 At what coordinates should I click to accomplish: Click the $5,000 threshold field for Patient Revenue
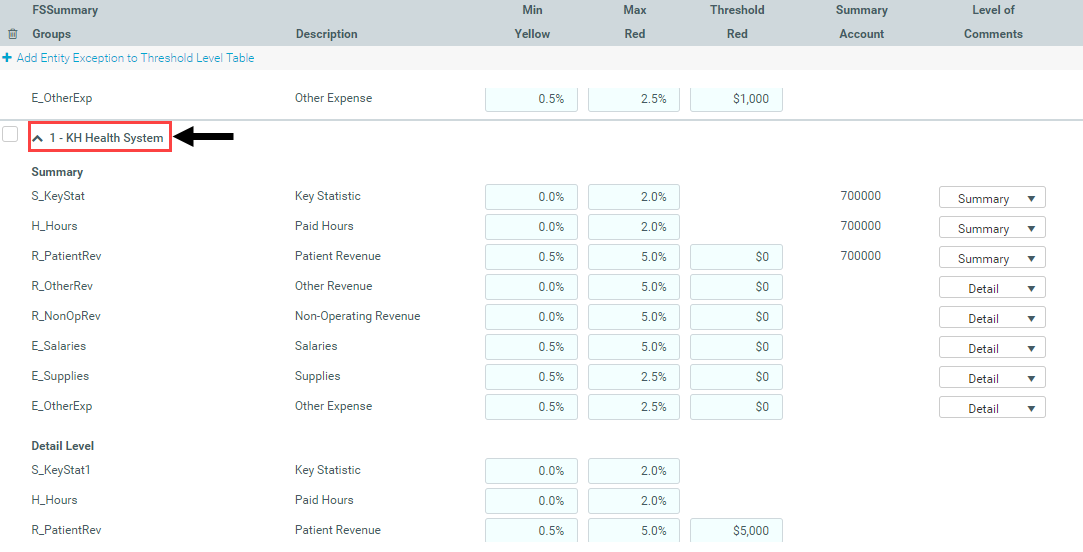tap(736, 531)
